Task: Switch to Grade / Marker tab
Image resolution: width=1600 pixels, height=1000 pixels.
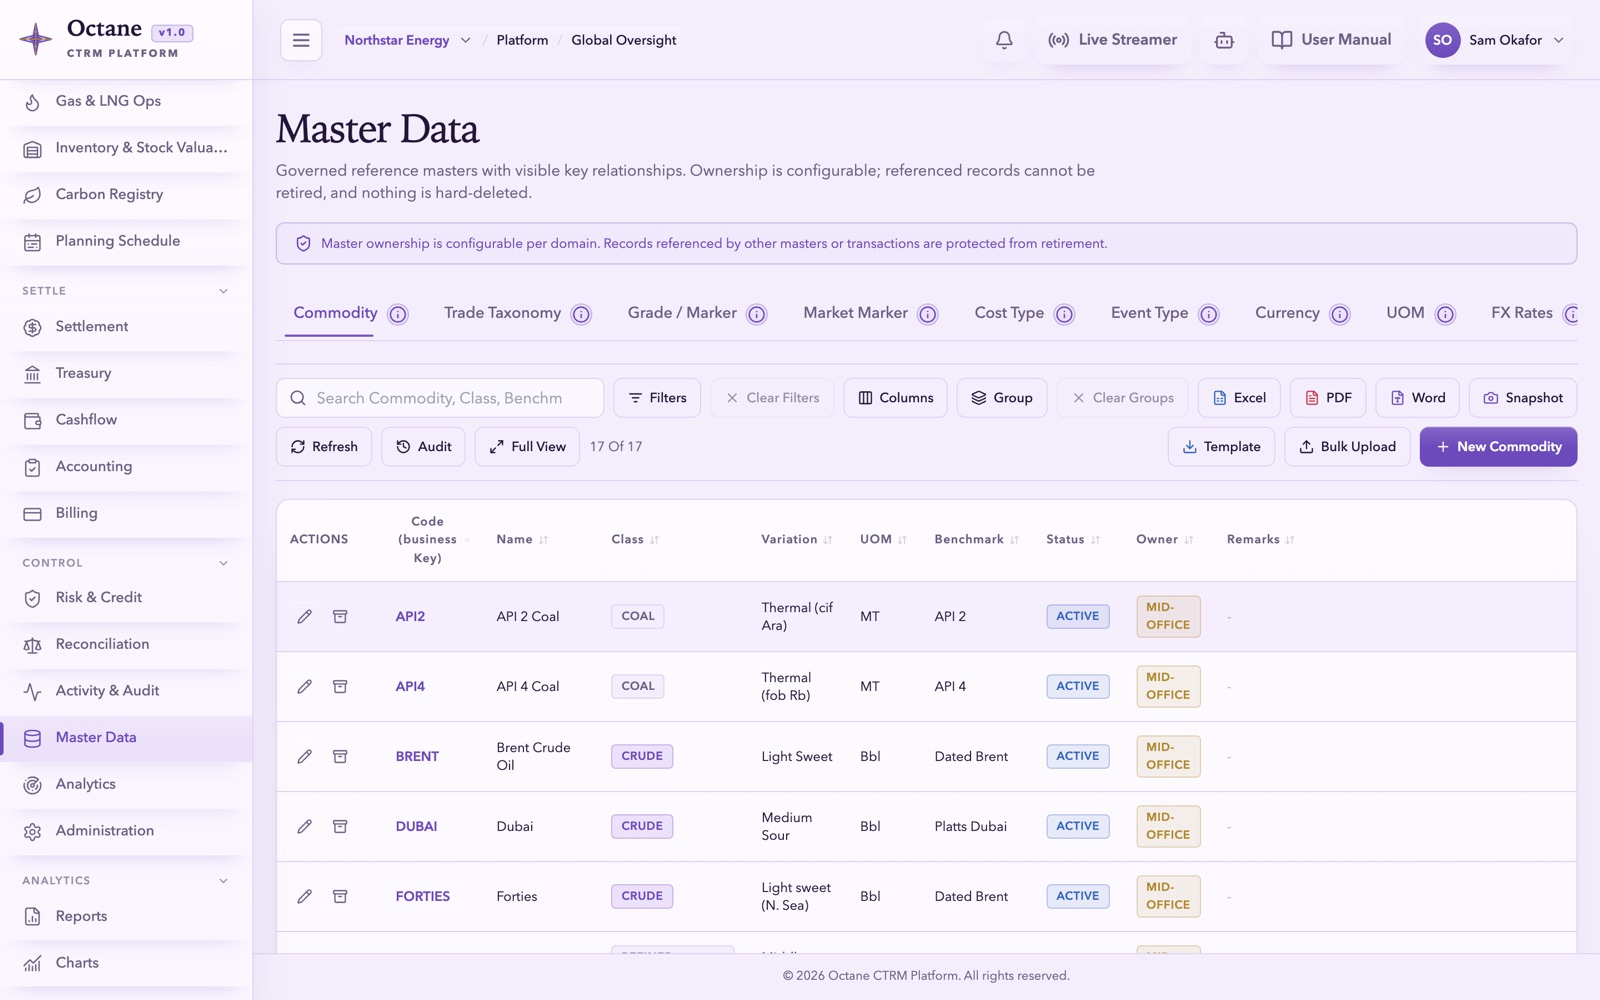Action: pos(682,313)
